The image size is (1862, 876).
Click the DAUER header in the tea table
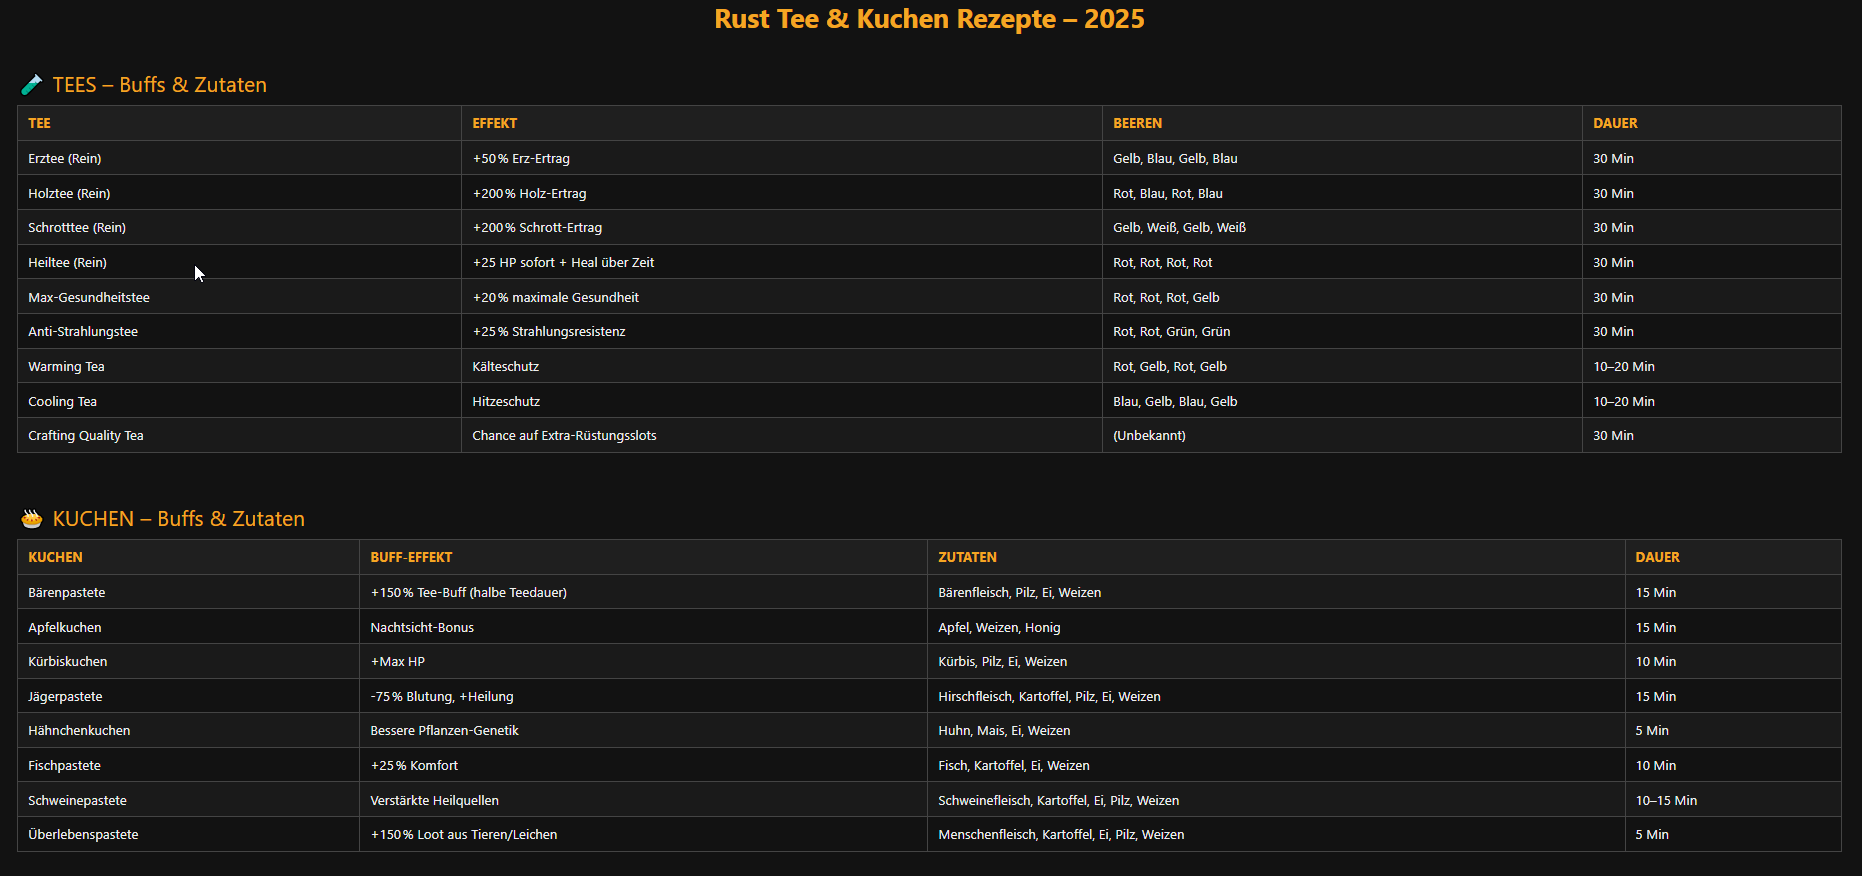pos(1615,123)
